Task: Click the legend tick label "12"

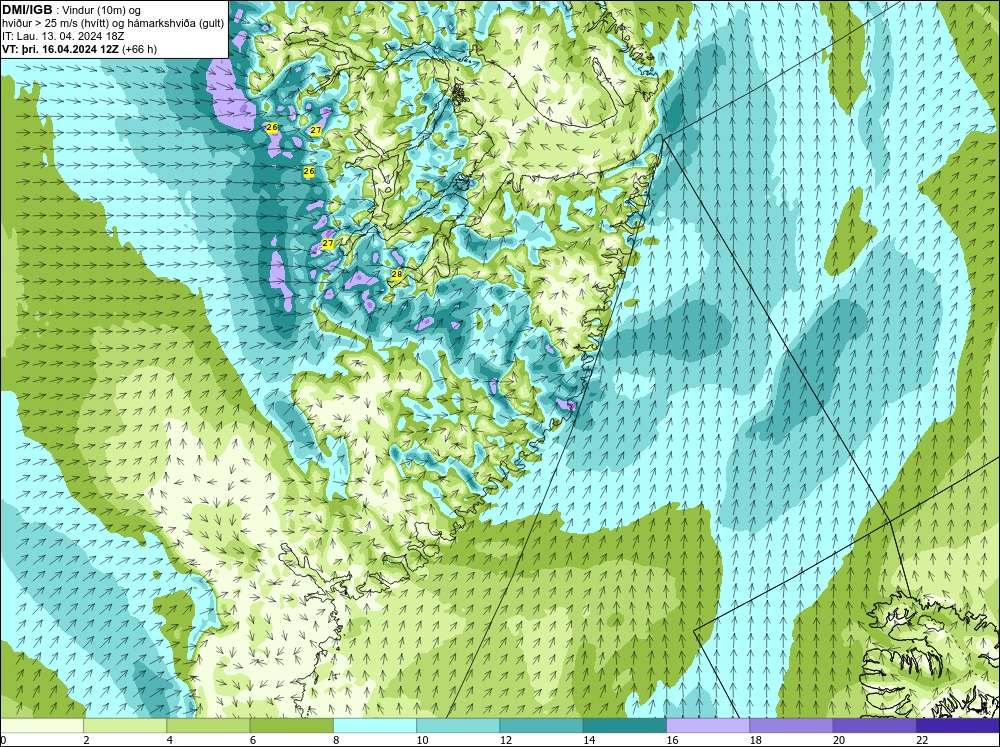Action: point(506,740)
